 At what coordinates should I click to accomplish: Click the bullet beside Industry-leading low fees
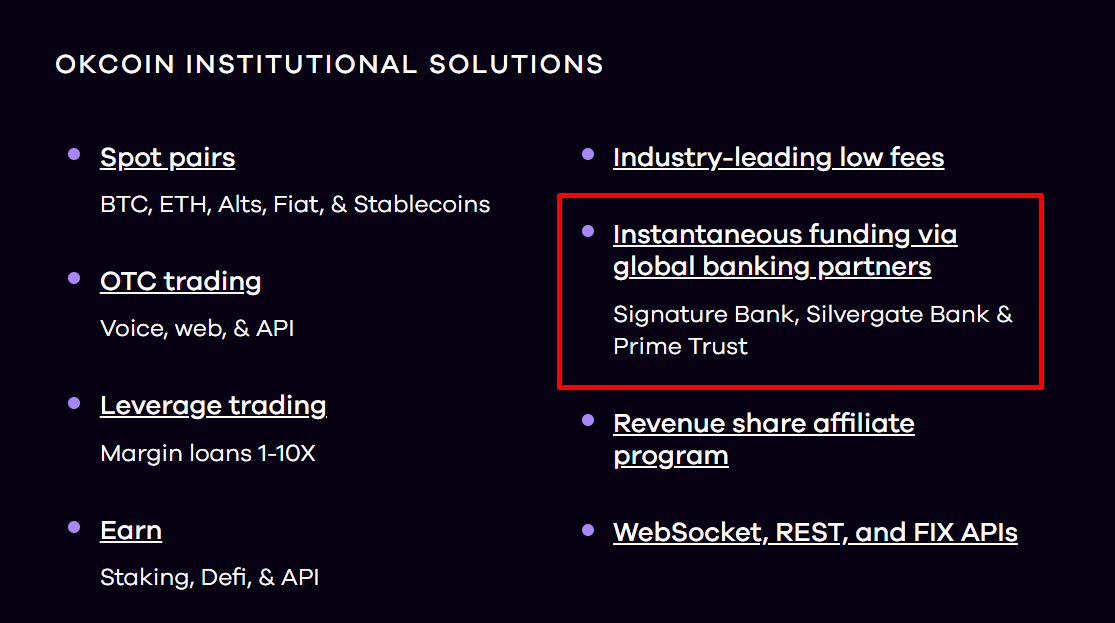pyautogui.click(x=588, y=154)
